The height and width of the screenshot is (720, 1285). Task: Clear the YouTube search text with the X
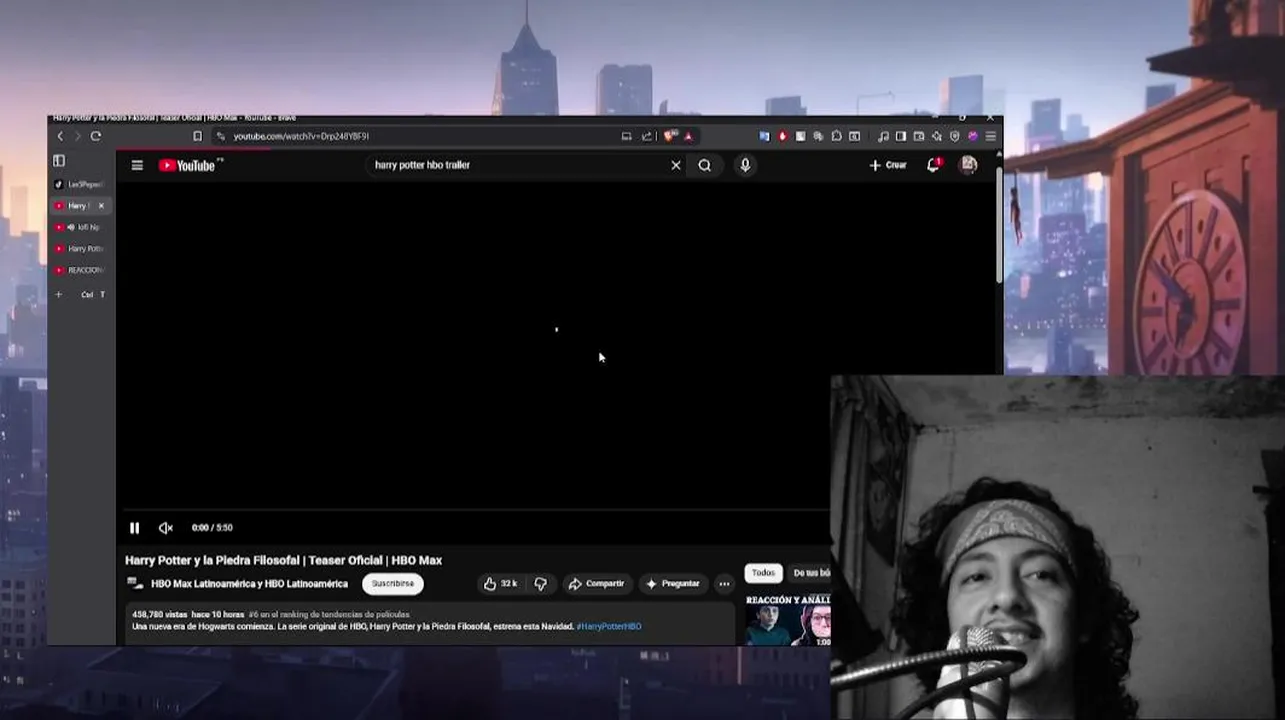click(676, 165)
